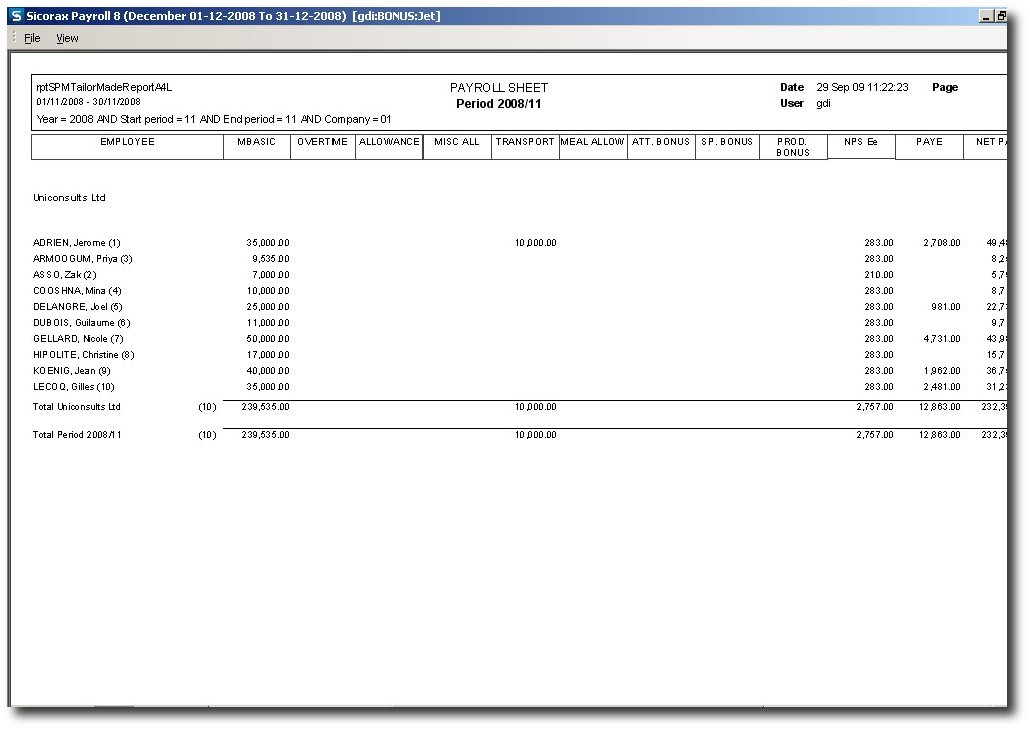Click the EMPLOYEE column header

(127, 142)
